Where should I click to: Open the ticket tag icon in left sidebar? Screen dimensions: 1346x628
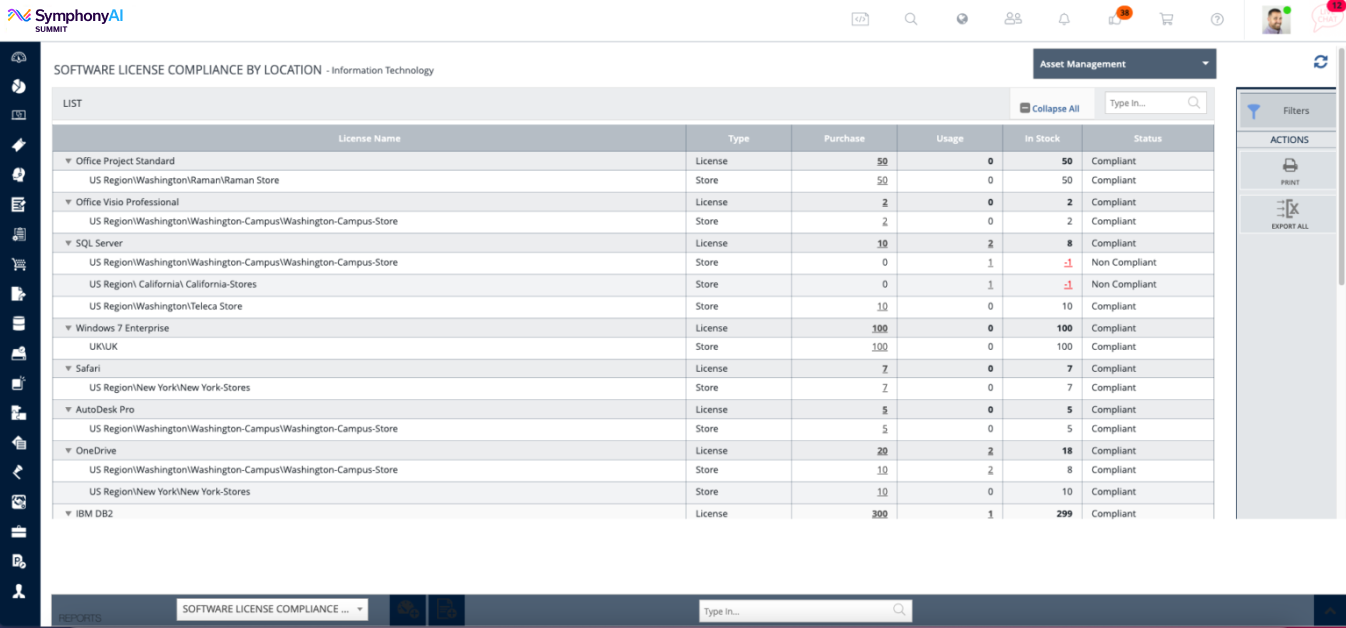coord(18,145)
